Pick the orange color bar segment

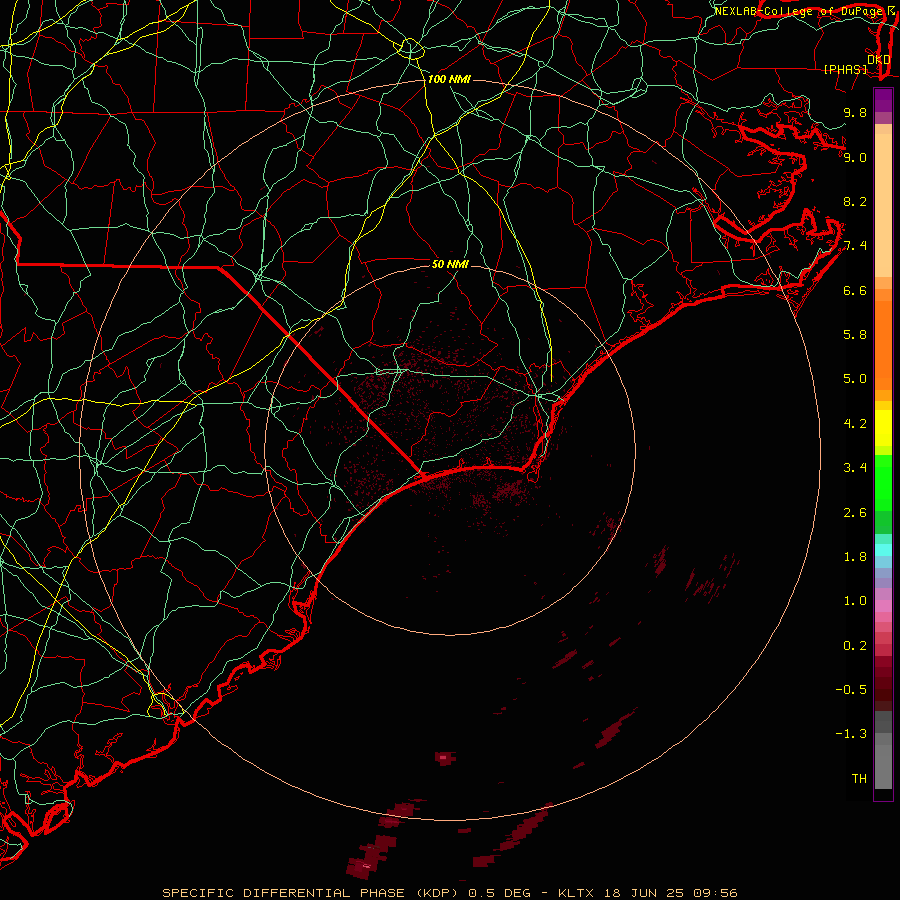(883, 346)
